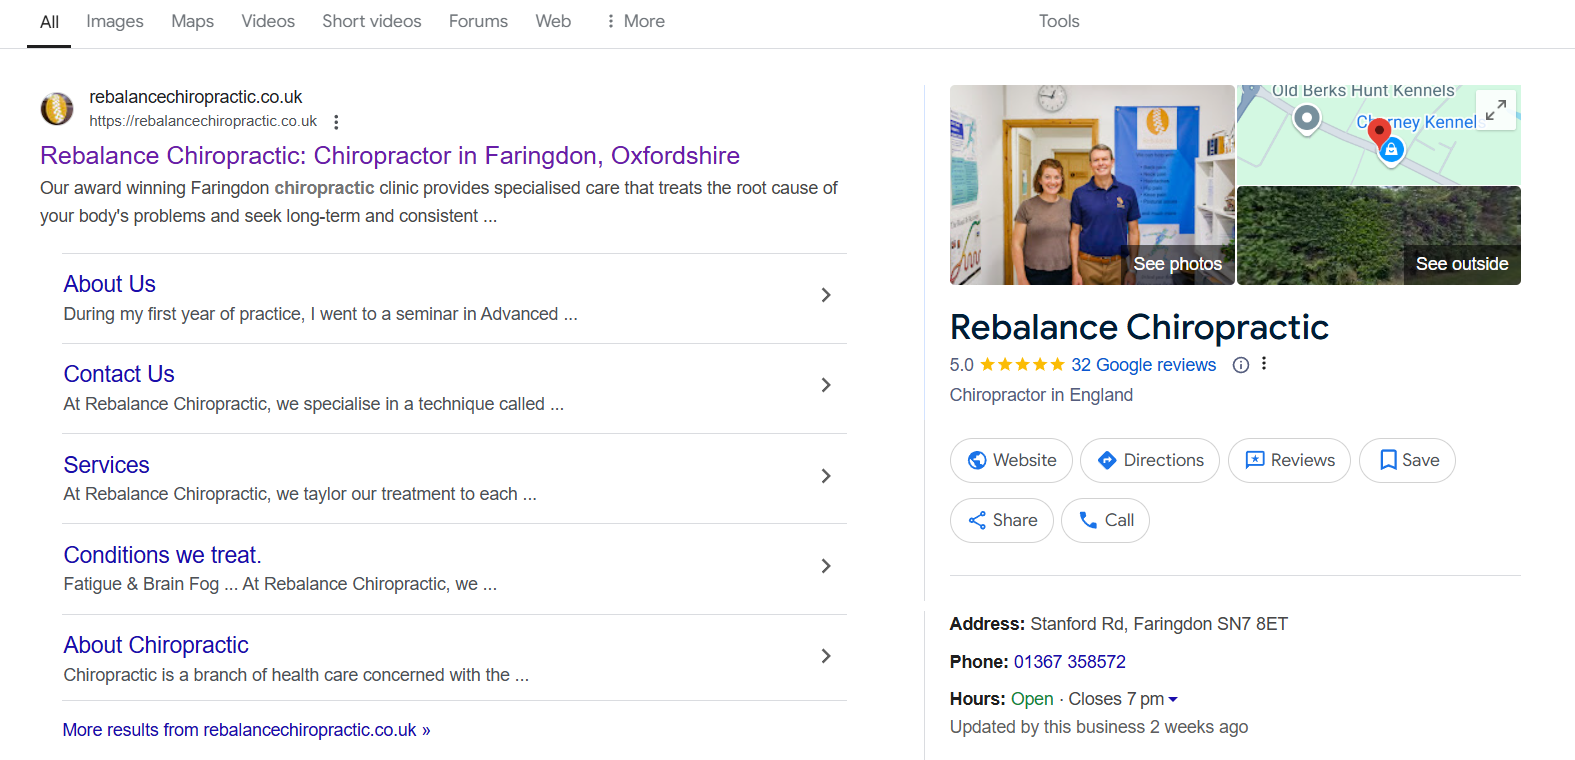Expand the opening hours dropdown arrow
This screenshot has height=760, width=1575.
click(1173, 700)
